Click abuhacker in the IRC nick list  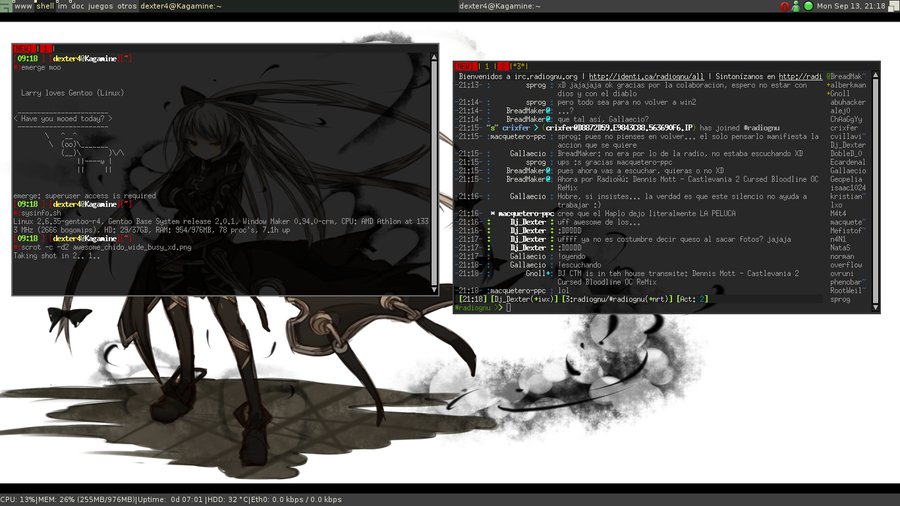[848, 102]
